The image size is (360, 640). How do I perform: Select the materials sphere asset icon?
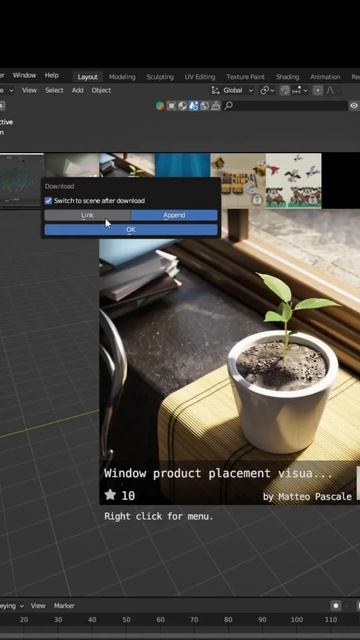[x=182, y=106]
